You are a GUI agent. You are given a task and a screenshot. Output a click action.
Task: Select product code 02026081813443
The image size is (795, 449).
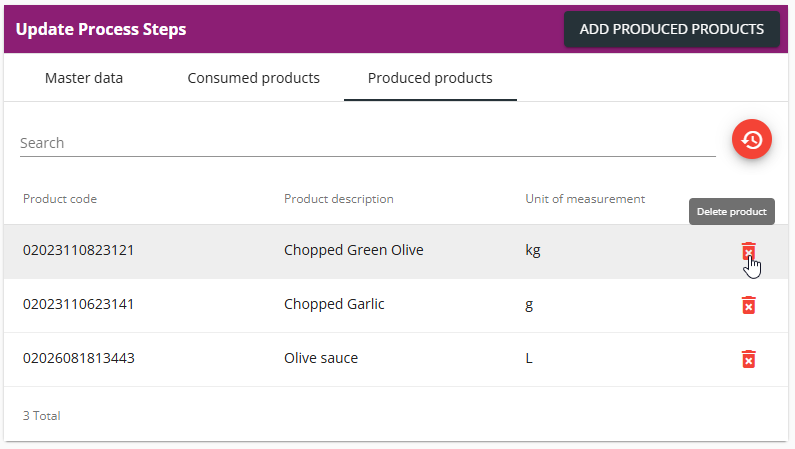pyautogui.click(x=79, y=358)
